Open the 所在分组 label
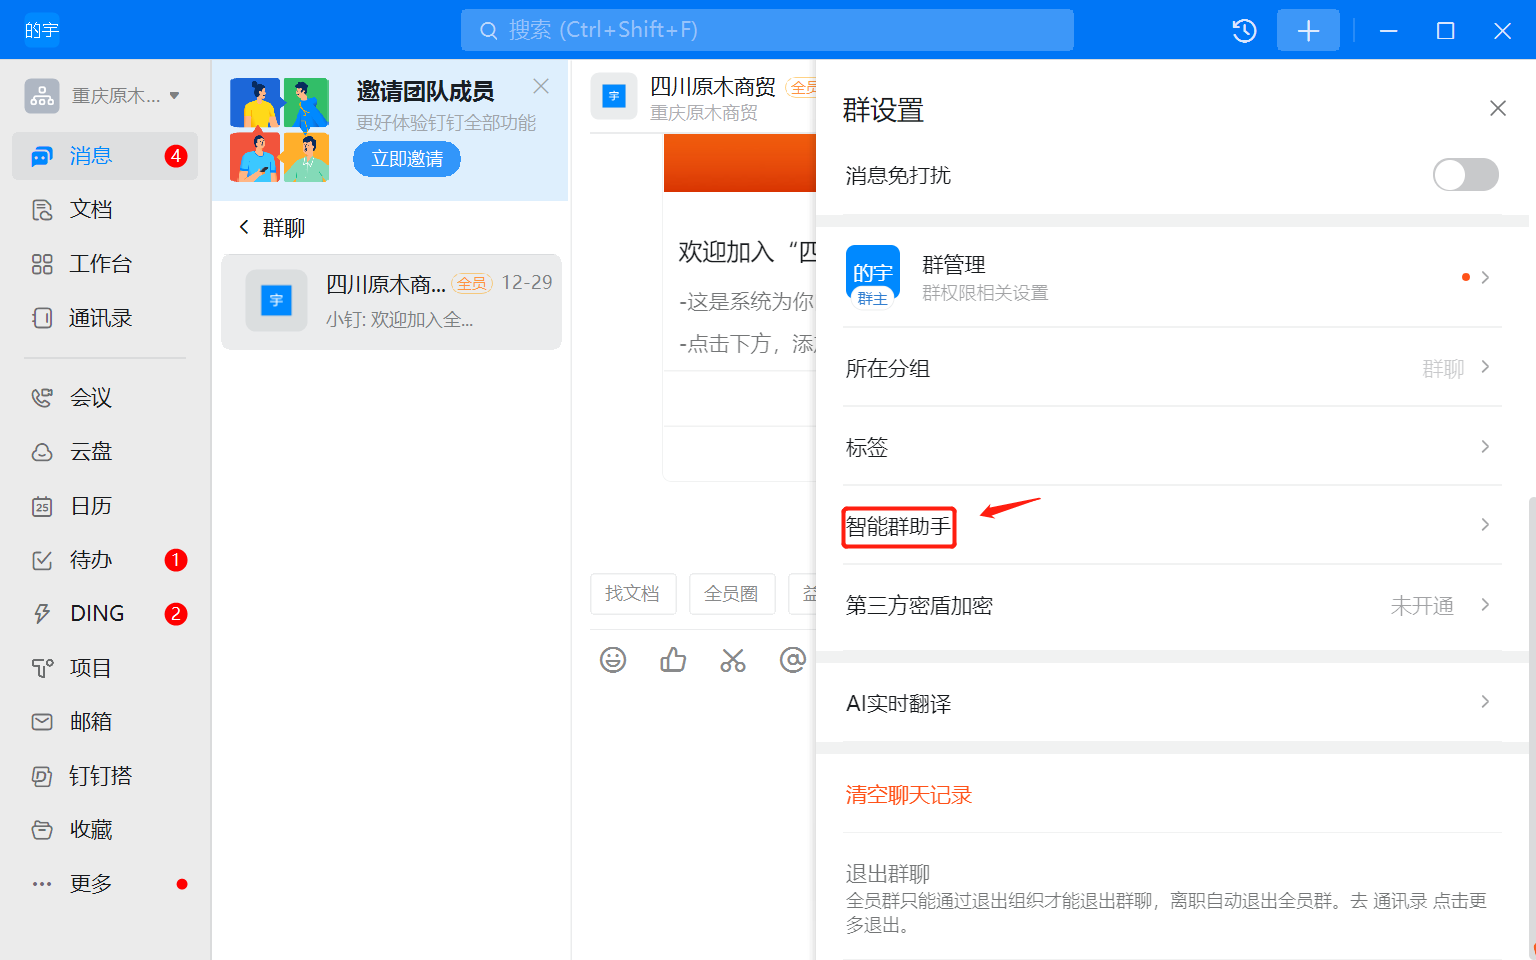This screenshot has width=1536, height=960. tap(888, 369)
